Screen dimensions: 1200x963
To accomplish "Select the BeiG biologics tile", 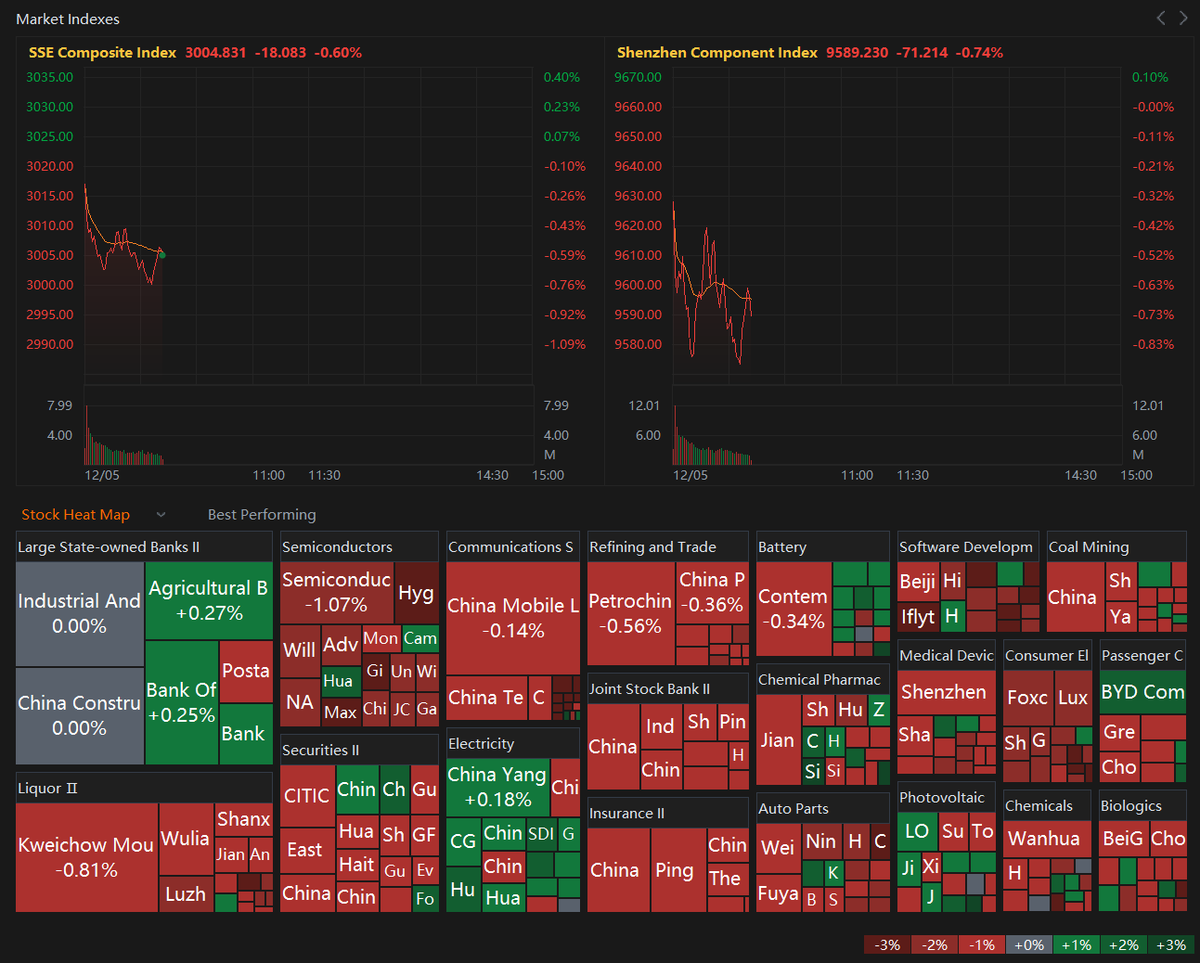I will coord(1122,838).
